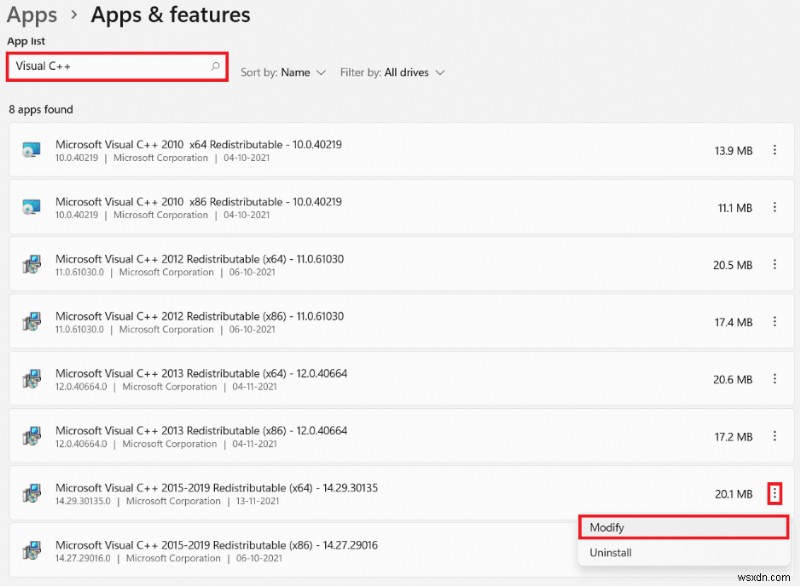Viewport: 800px width, 586px height.
Task: Select Microsoft Visual C++ 2010 x64 Redistributable title
Action: point(198,144)
